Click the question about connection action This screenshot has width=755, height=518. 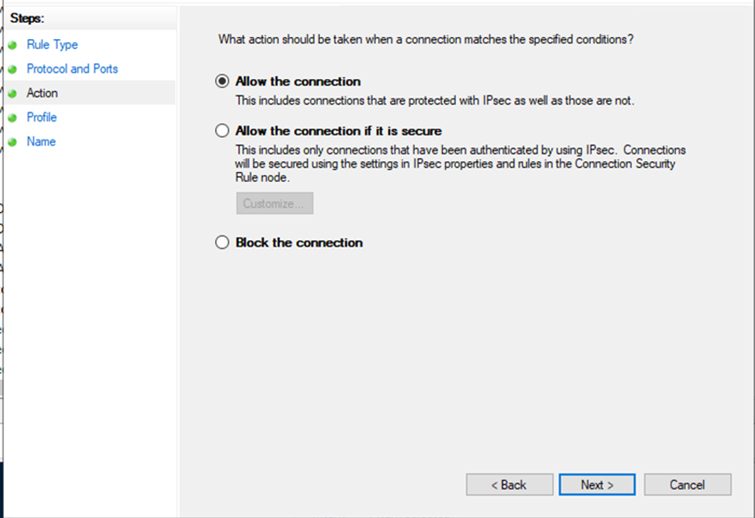426,39
